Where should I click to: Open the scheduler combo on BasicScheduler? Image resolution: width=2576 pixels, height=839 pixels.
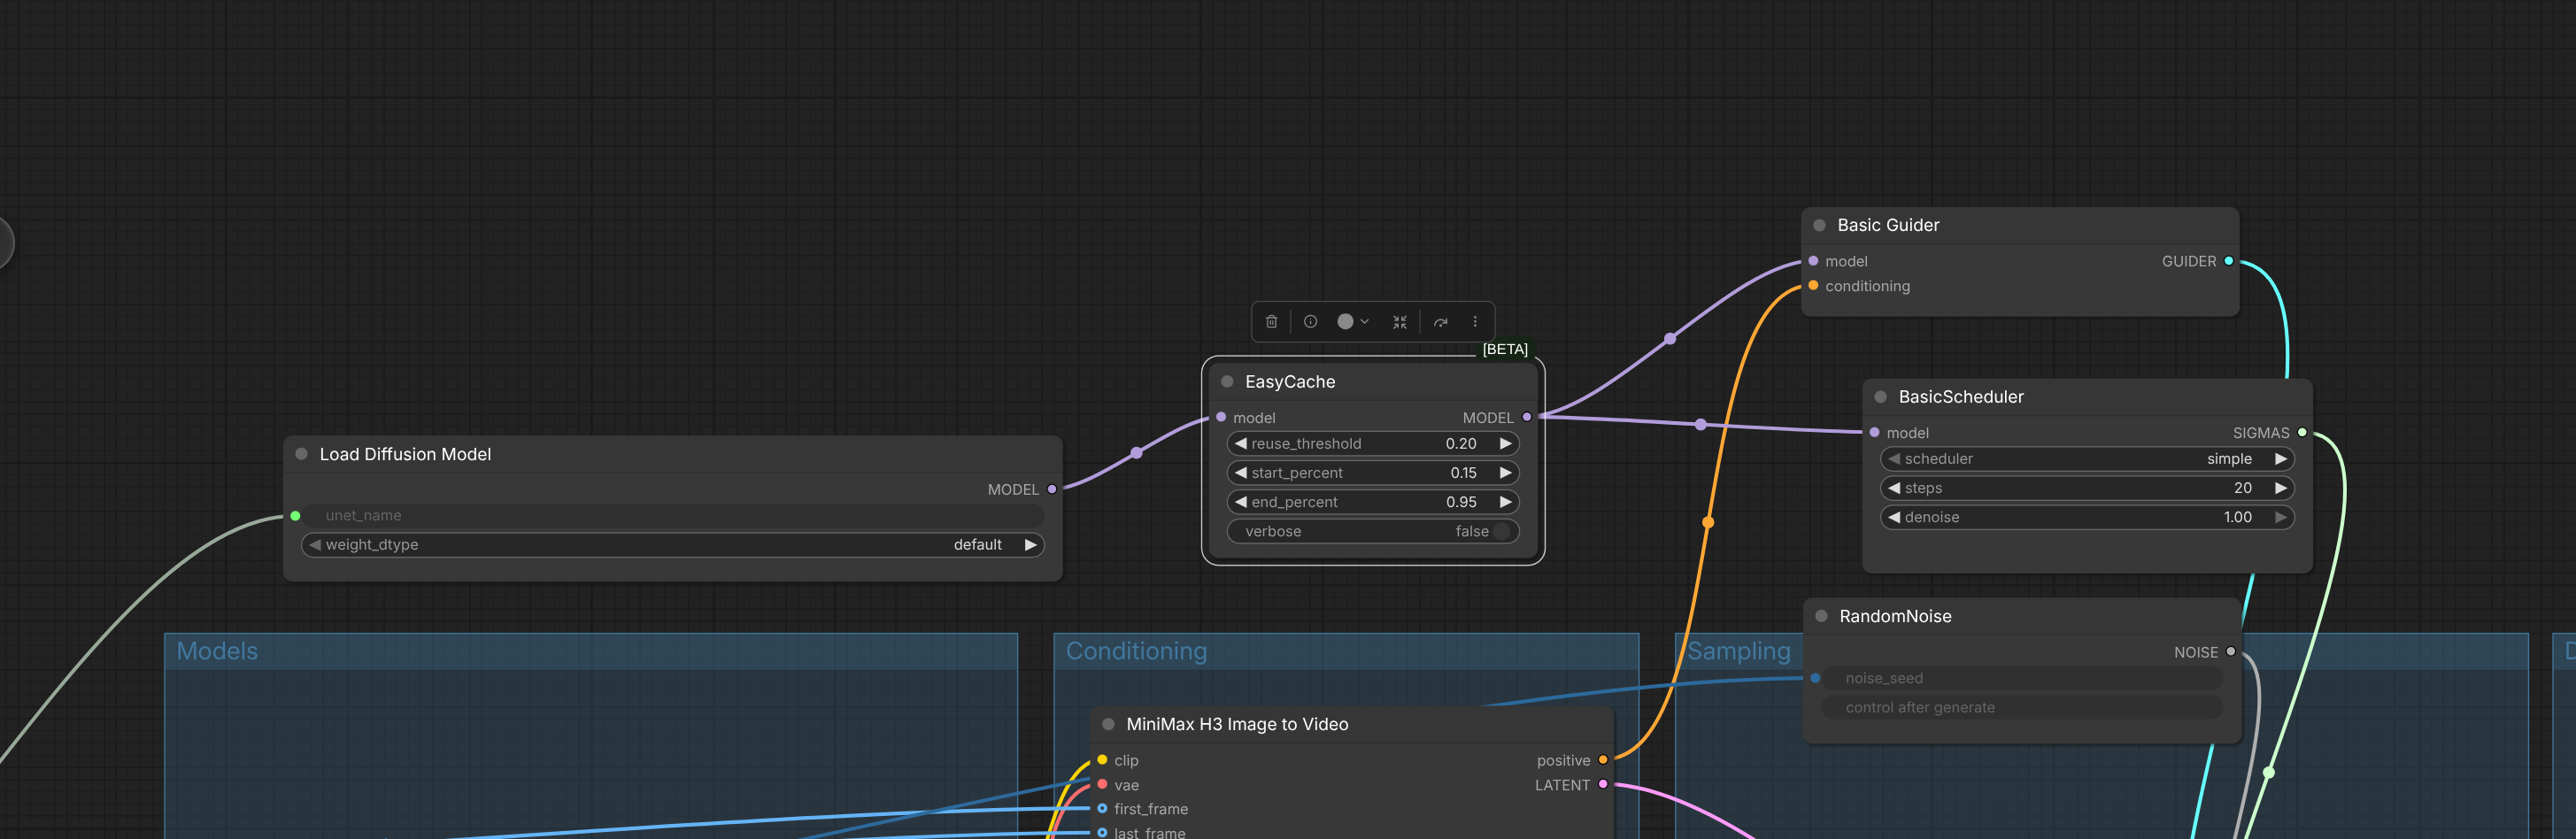point(2087,459)
